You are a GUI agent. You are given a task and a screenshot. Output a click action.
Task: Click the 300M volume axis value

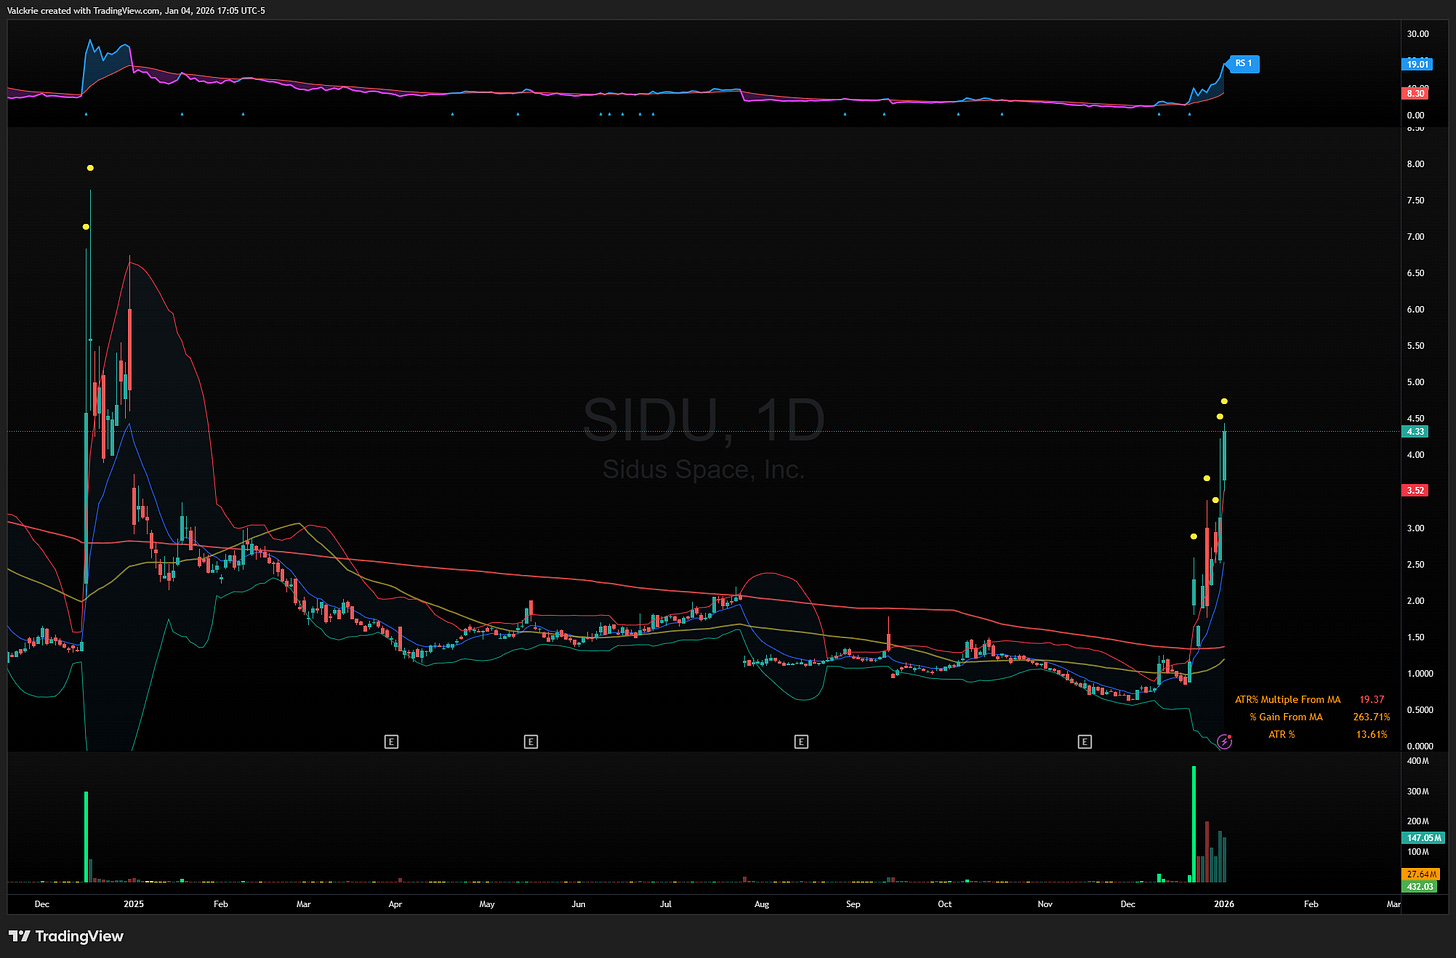click(x=1418, y=792)
